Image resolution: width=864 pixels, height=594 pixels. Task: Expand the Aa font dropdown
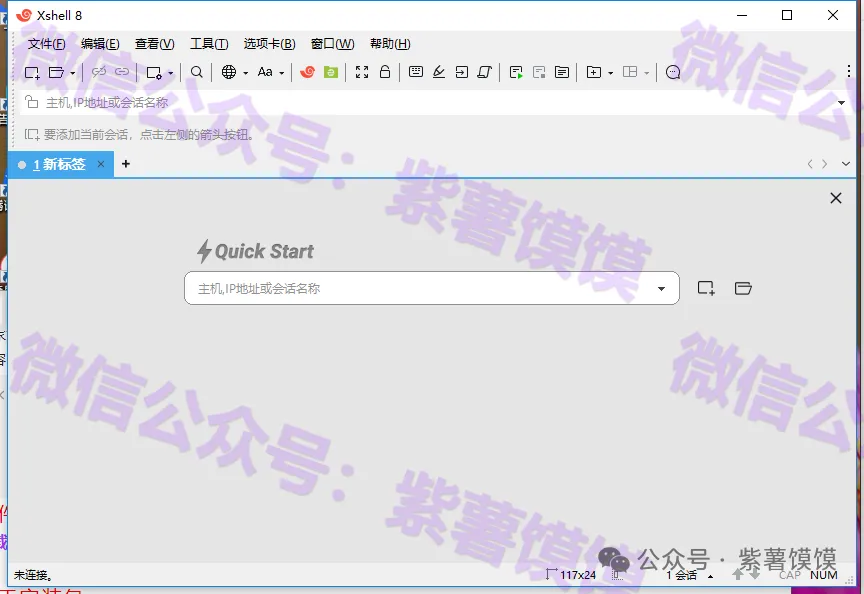281,73
